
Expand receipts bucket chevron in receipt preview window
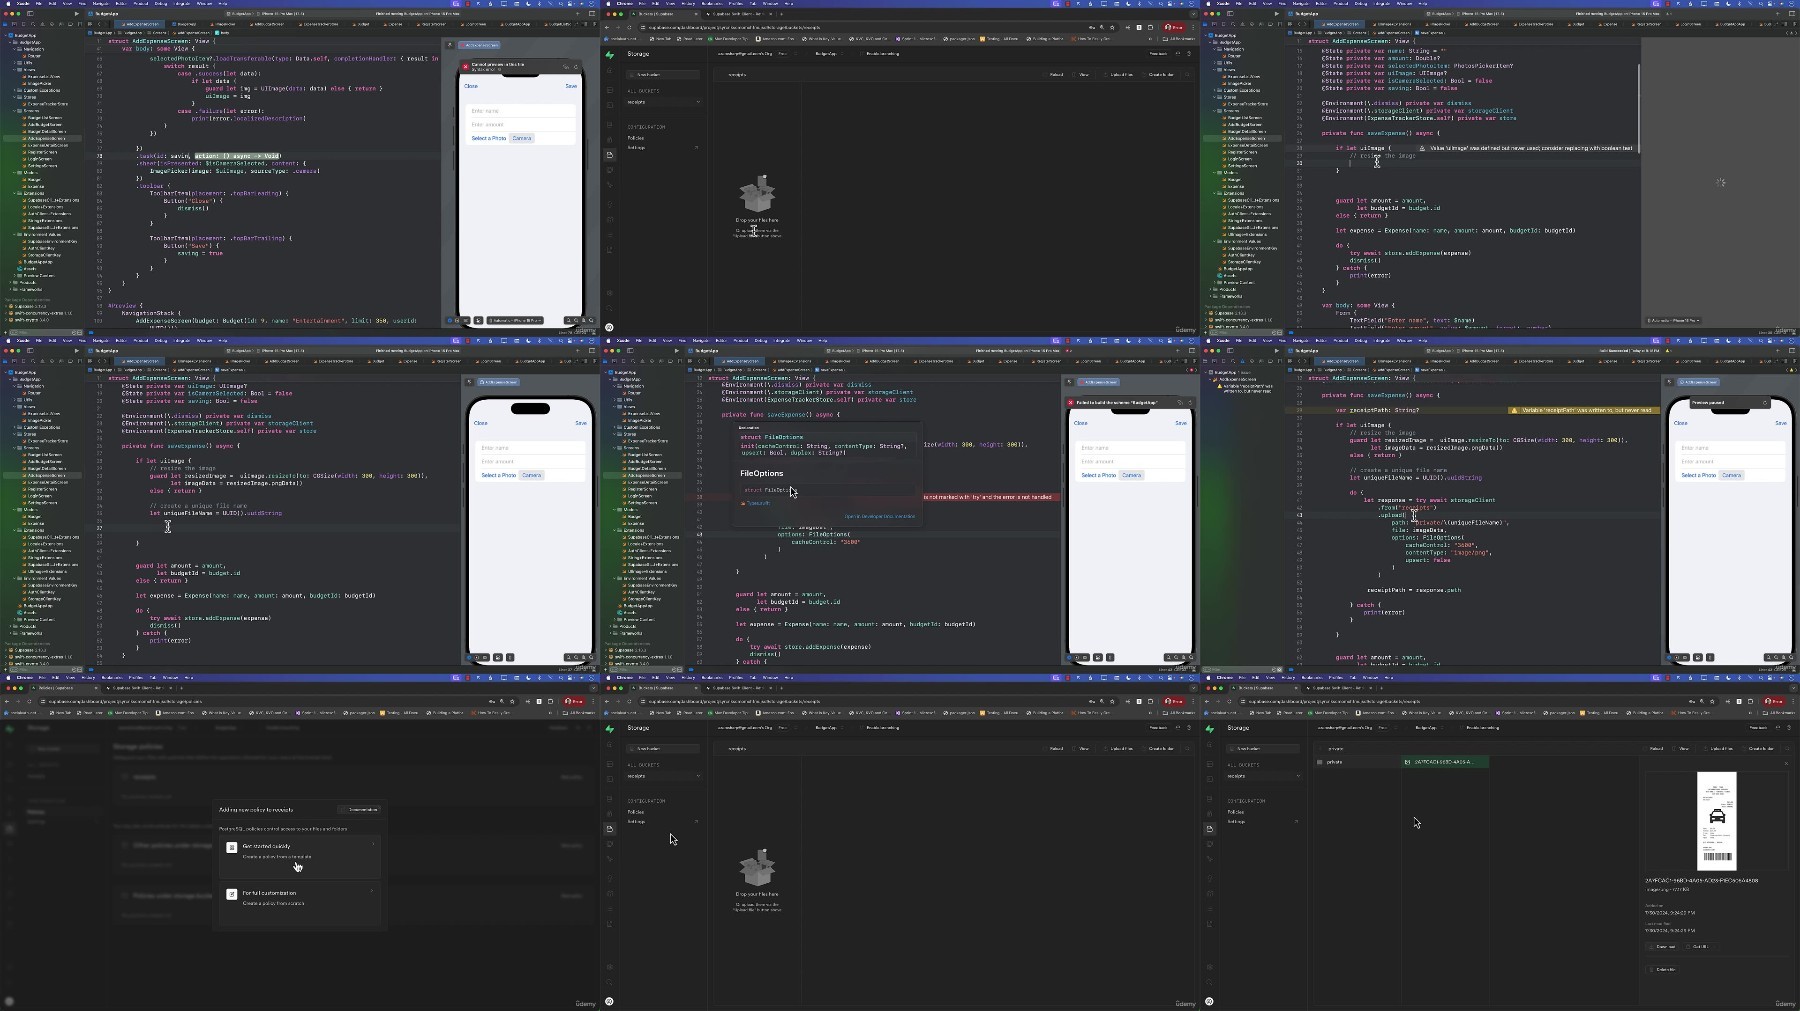(x=1298, y=776)
